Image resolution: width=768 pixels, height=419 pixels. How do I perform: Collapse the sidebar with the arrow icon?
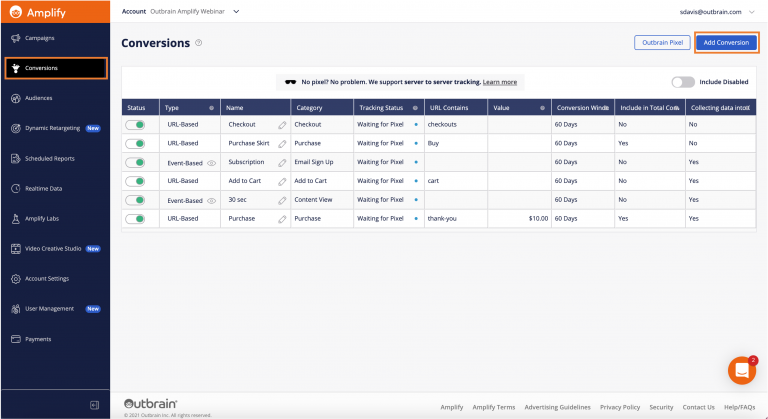coord(95,405)
